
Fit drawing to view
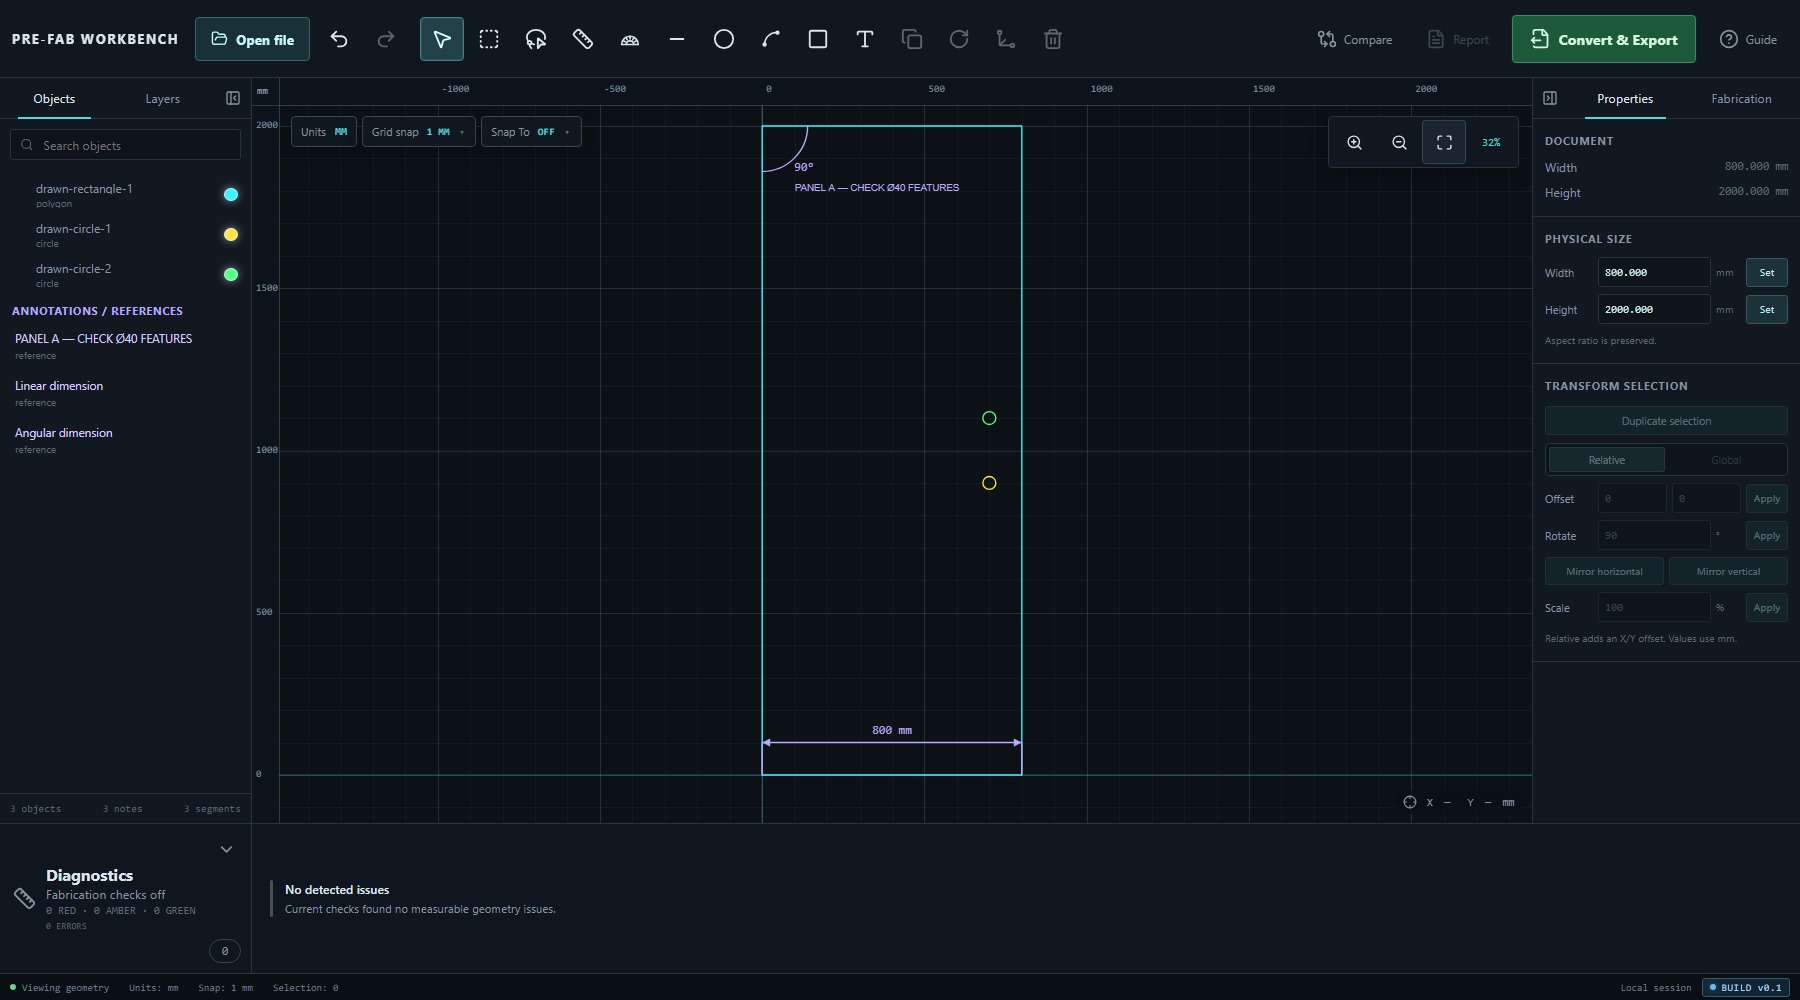[1445, 142]
